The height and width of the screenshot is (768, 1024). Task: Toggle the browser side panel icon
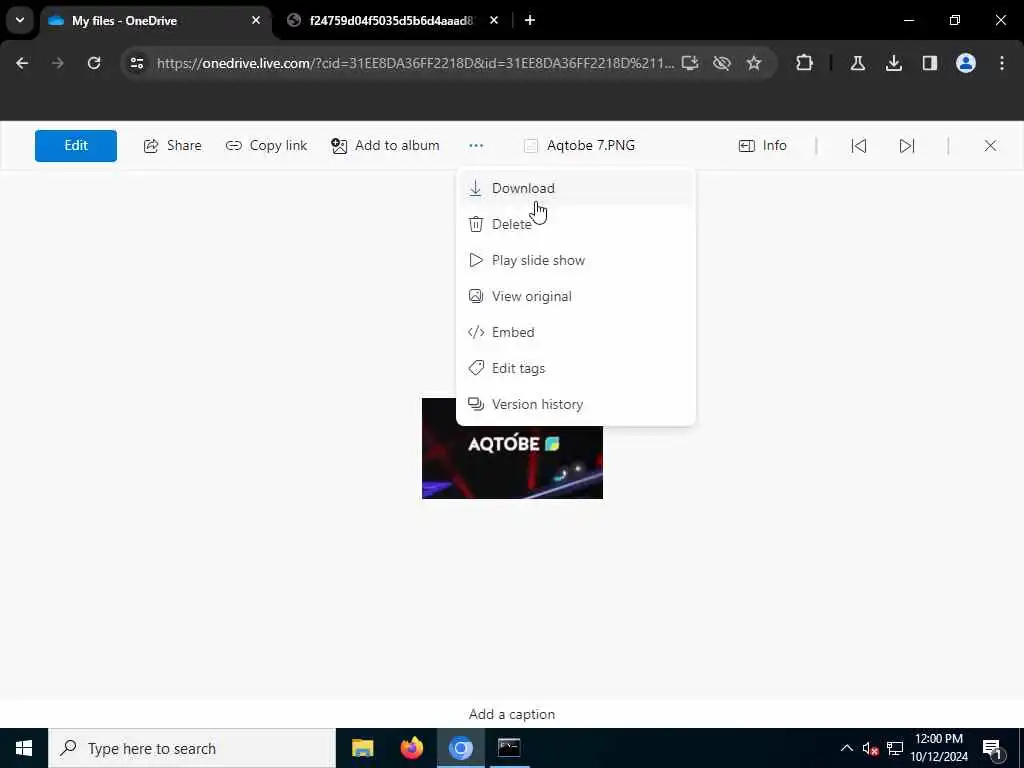pos(929,63)
